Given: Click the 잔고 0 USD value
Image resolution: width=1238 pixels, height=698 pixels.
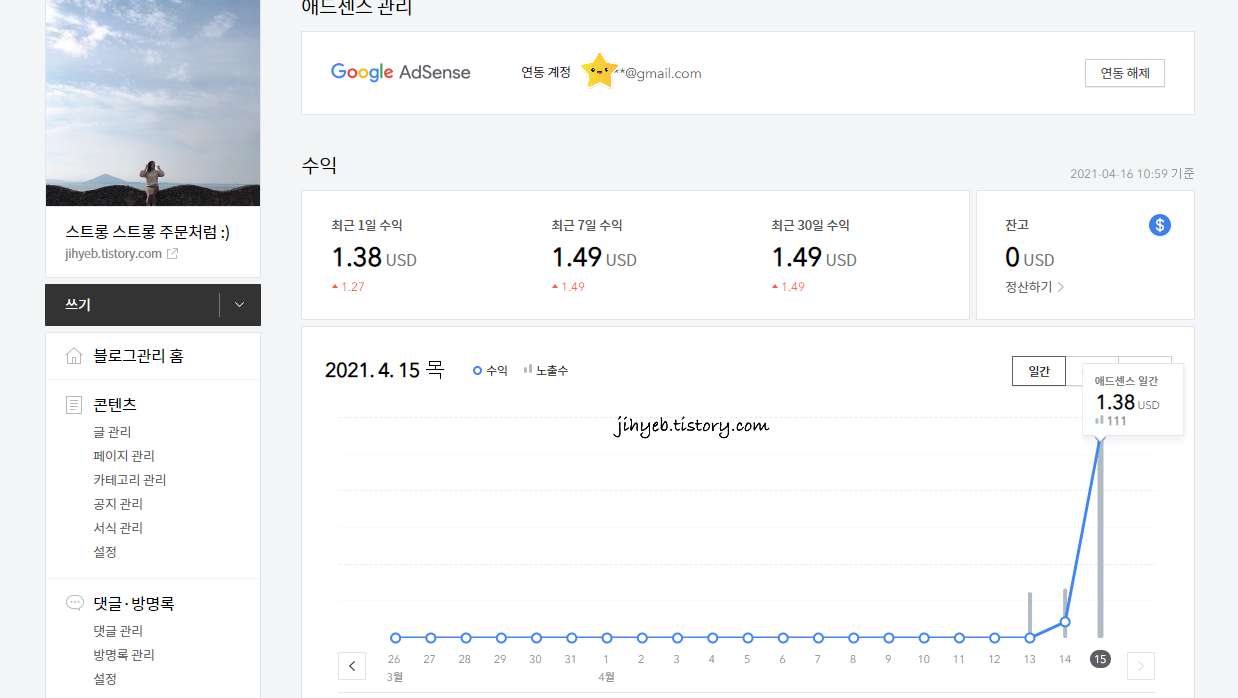Looking at the screenshot, I should (1029, 258).
